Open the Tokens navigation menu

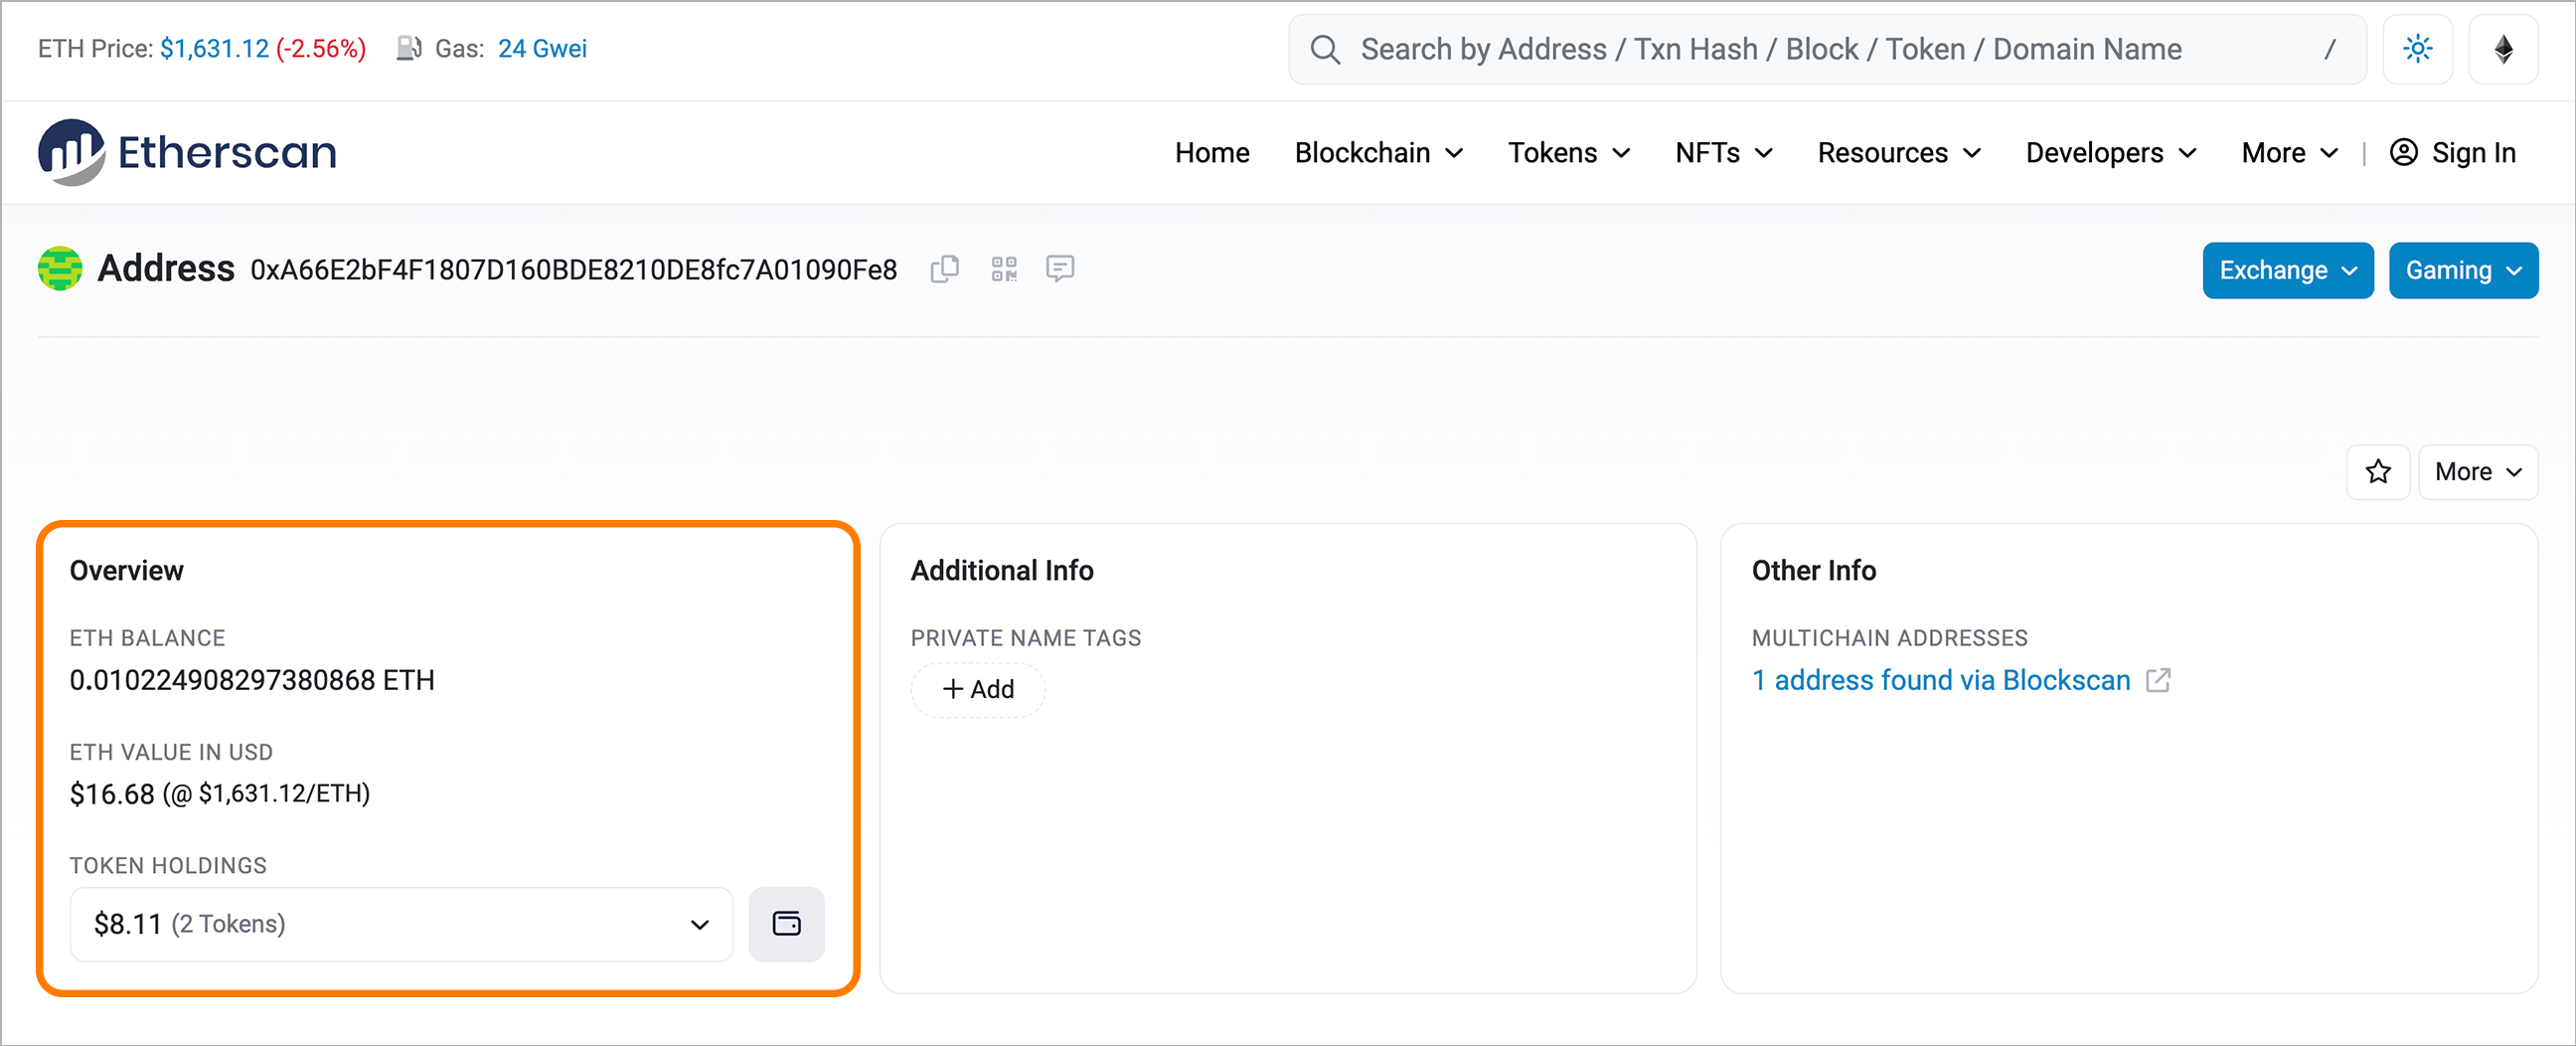1568,153
